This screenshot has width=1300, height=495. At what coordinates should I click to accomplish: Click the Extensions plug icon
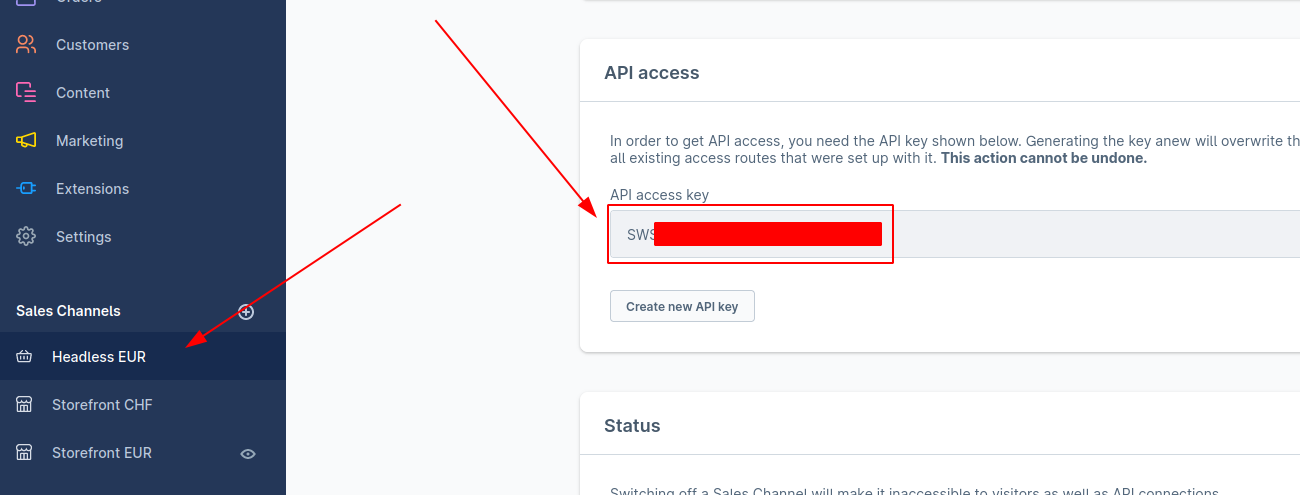click(26, 189)
